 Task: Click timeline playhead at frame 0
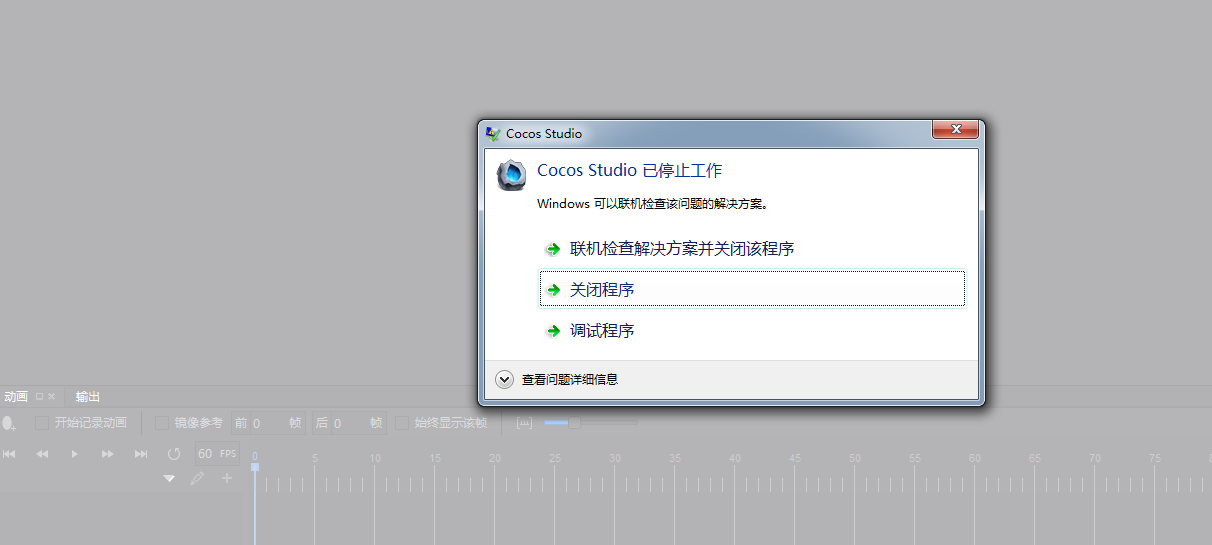tap(255, 466)
